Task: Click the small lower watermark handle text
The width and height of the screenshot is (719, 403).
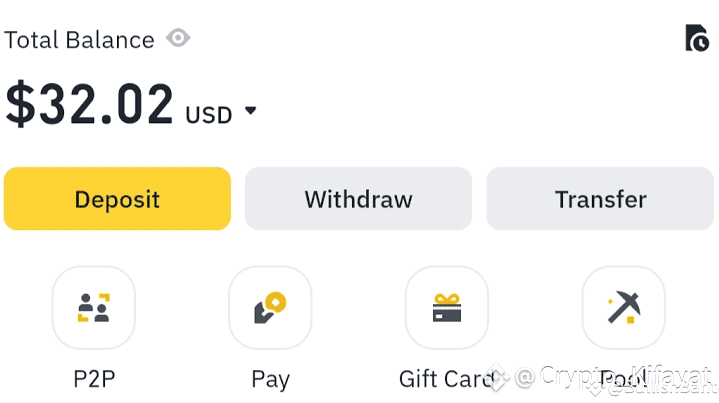Action: pos(663,389)
